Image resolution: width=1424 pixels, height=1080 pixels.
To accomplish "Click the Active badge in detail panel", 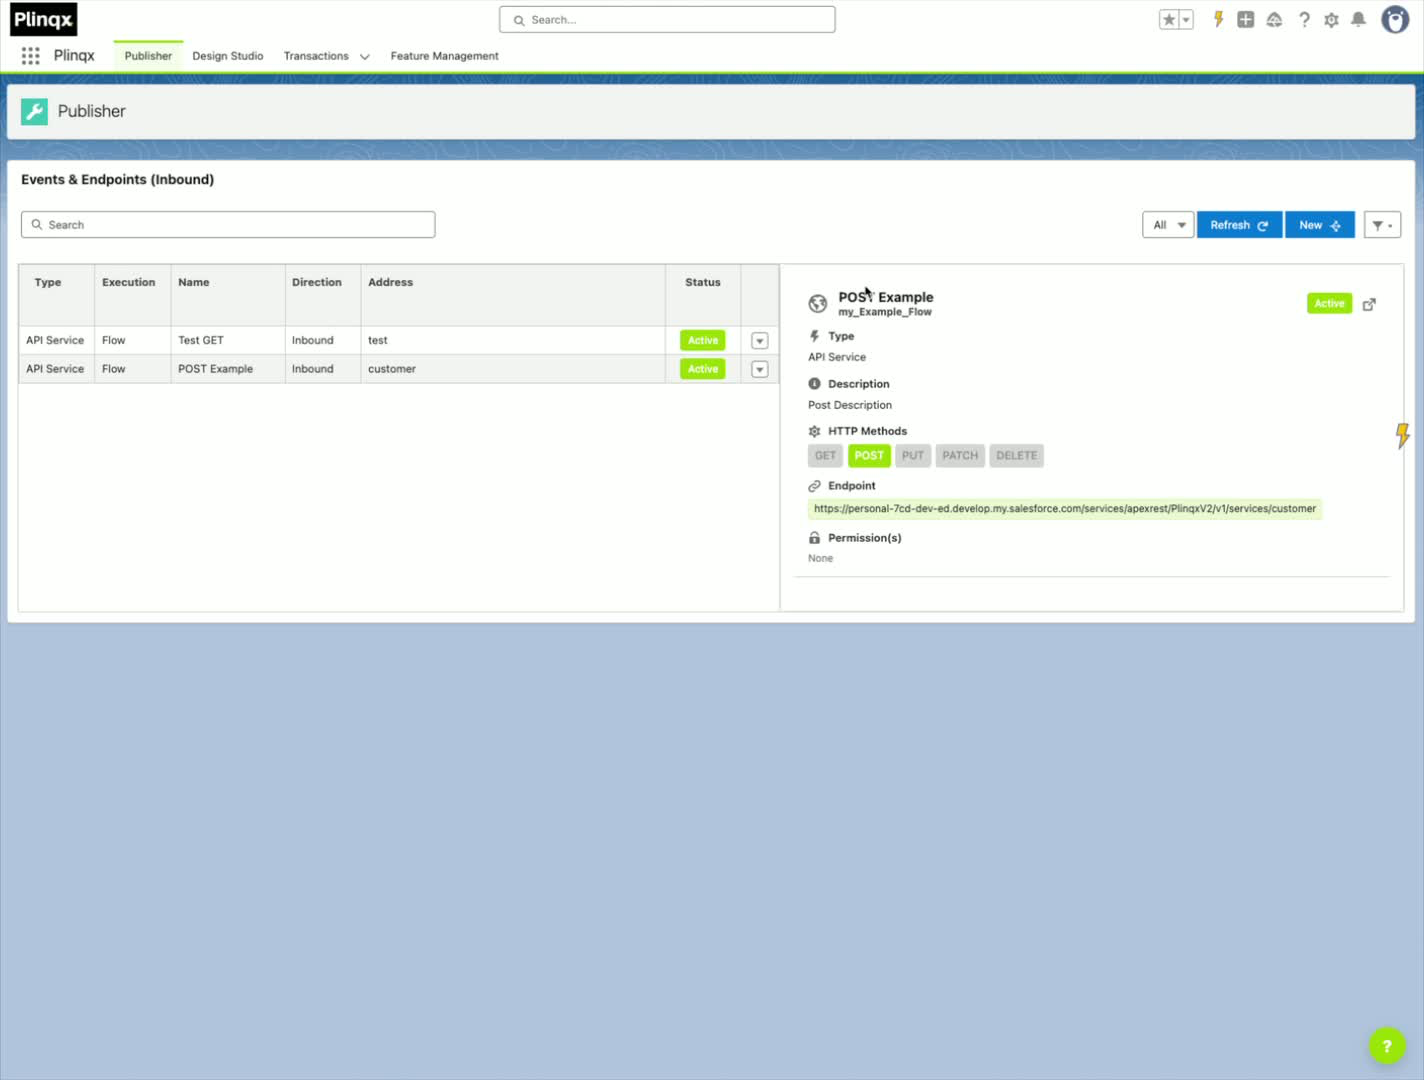I will tap(1329, 304).
